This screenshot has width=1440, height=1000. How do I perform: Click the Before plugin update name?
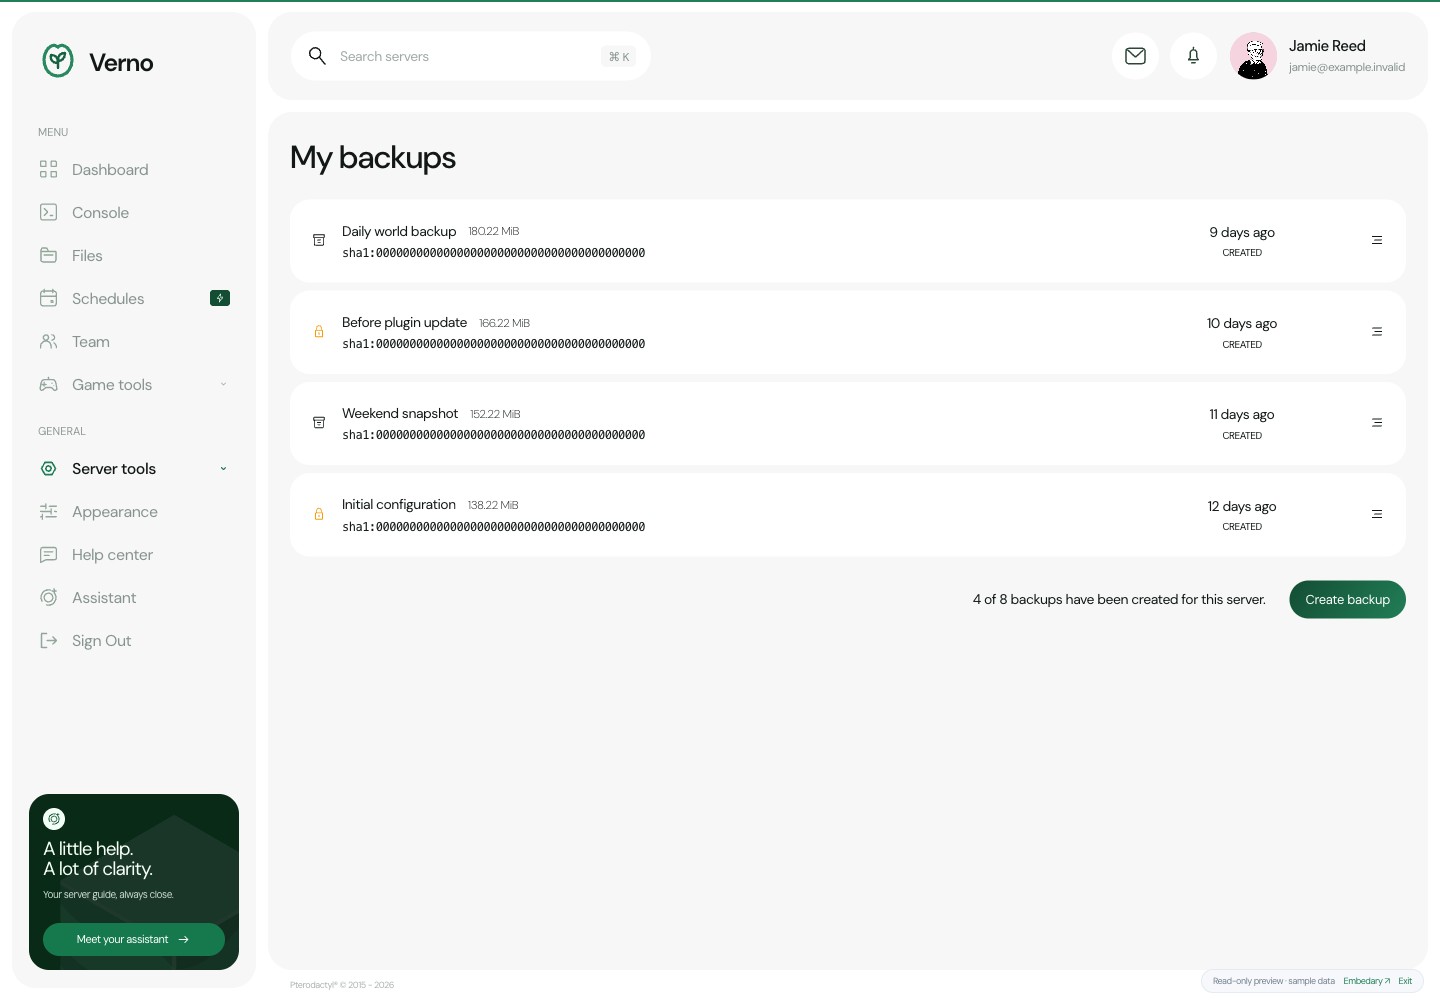[x=404, y=322]
